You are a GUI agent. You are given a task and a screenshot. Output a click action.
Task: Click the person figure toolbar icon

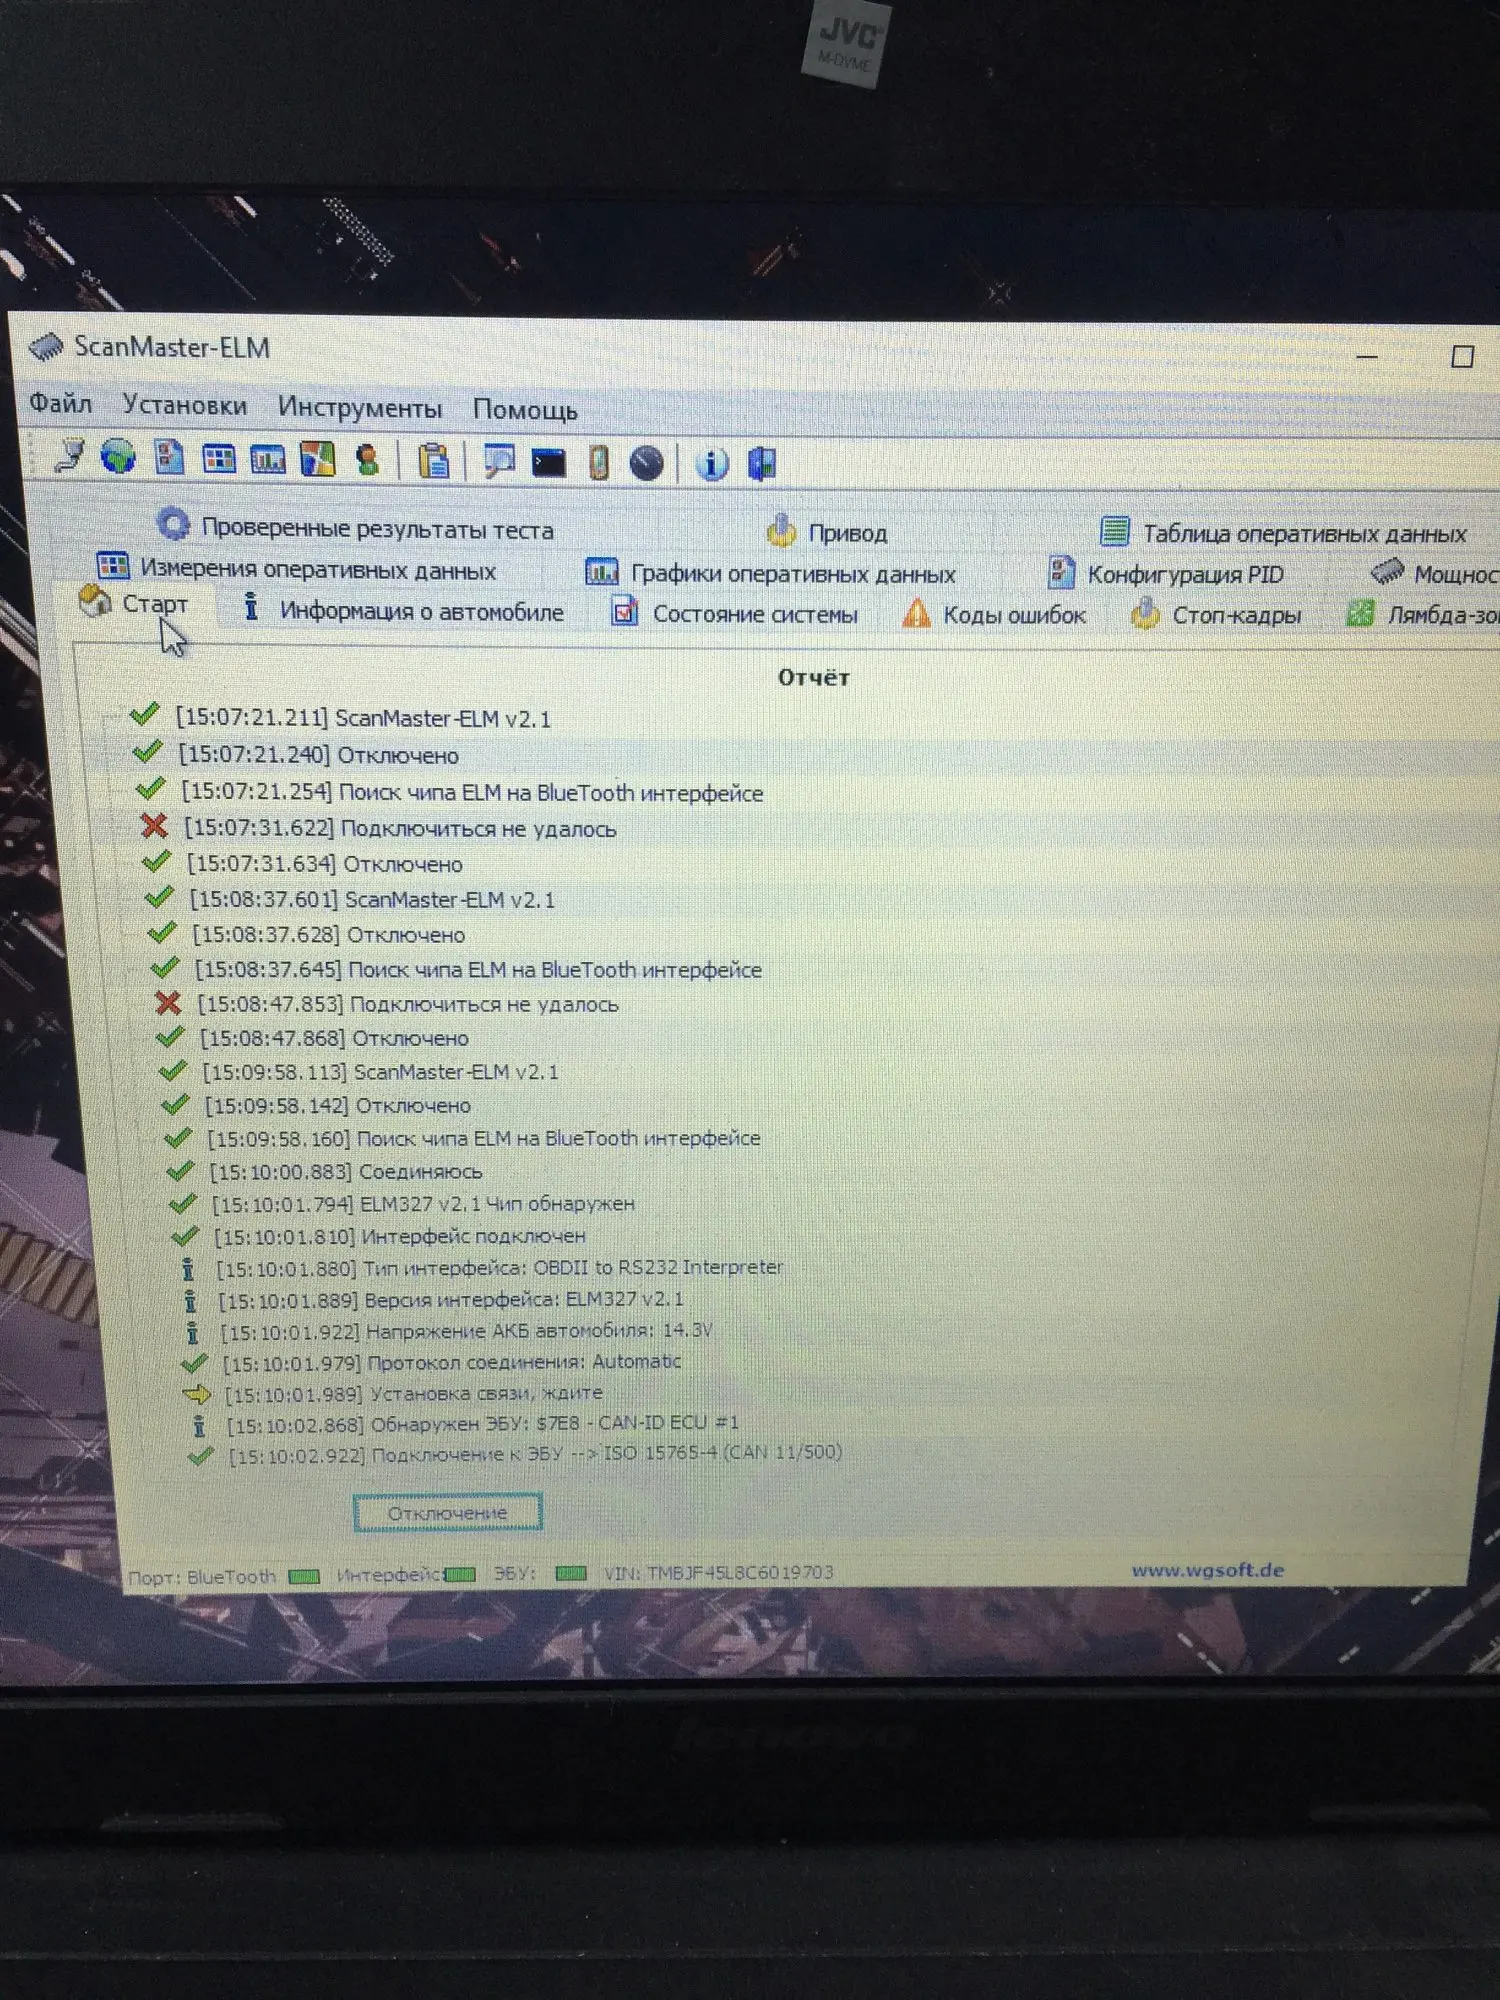368,461
